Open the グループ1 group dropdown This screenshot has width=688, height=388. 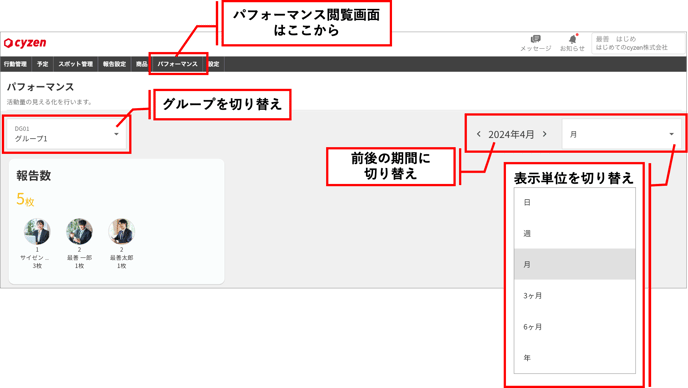67,134
